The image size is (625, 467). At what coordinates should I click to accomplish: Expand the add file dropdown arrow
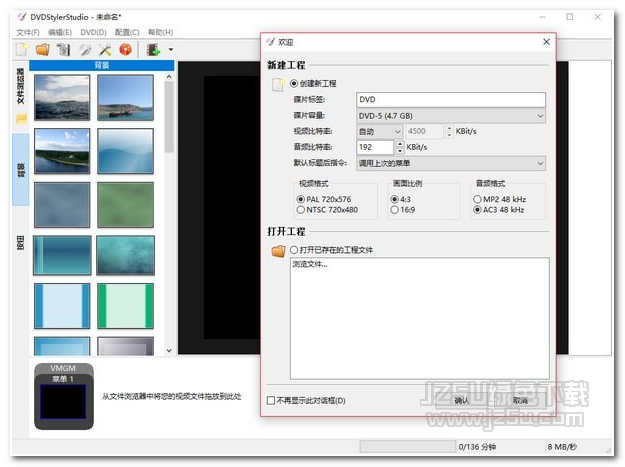(171, 50)
